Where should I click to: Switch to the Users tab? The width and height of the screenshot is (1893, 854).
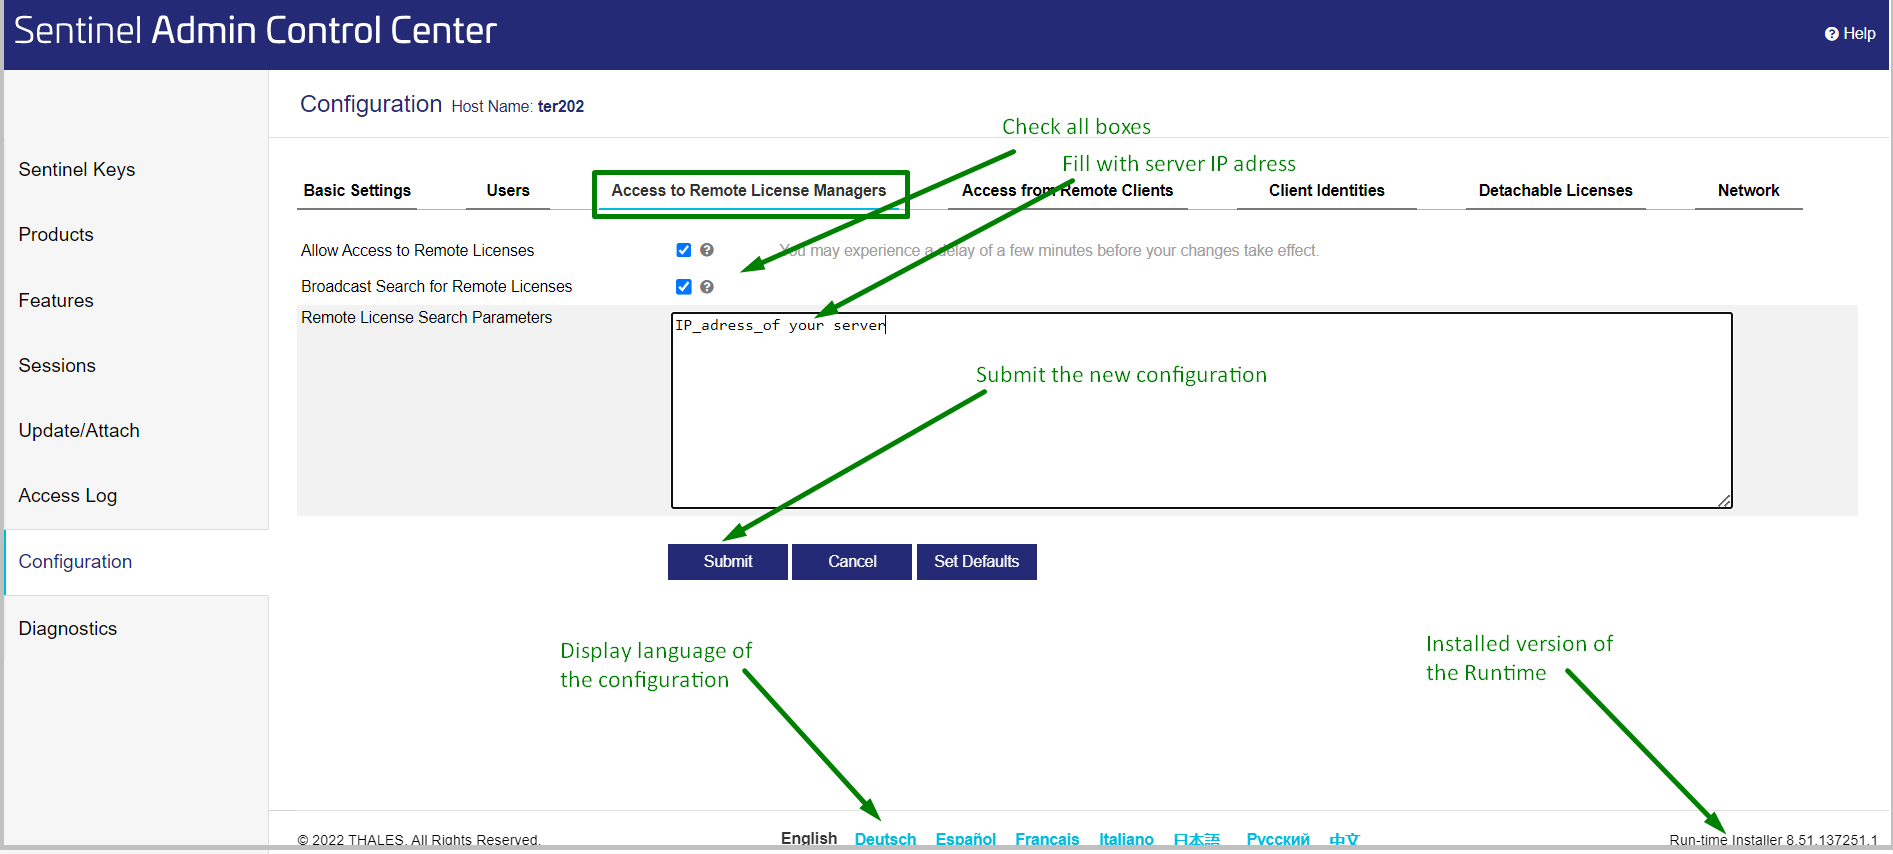[x=508, y=190]
